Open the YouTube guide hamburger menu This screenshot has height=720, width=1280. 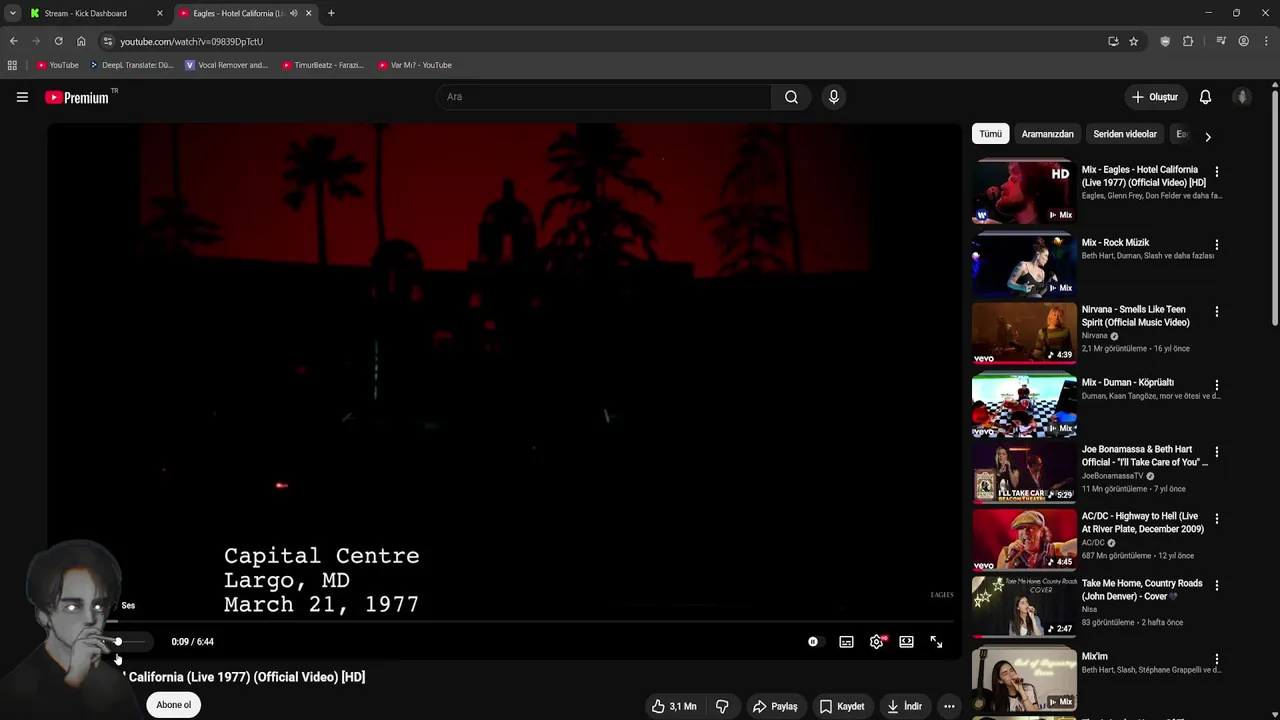[22, 97]
